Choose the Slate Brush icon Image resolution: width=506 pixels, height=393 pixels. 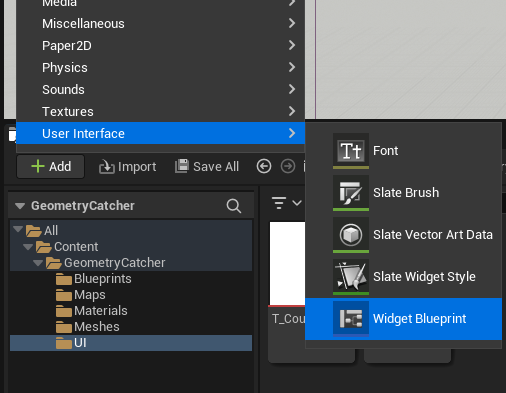pyautogui.click(x=351, y=193)
